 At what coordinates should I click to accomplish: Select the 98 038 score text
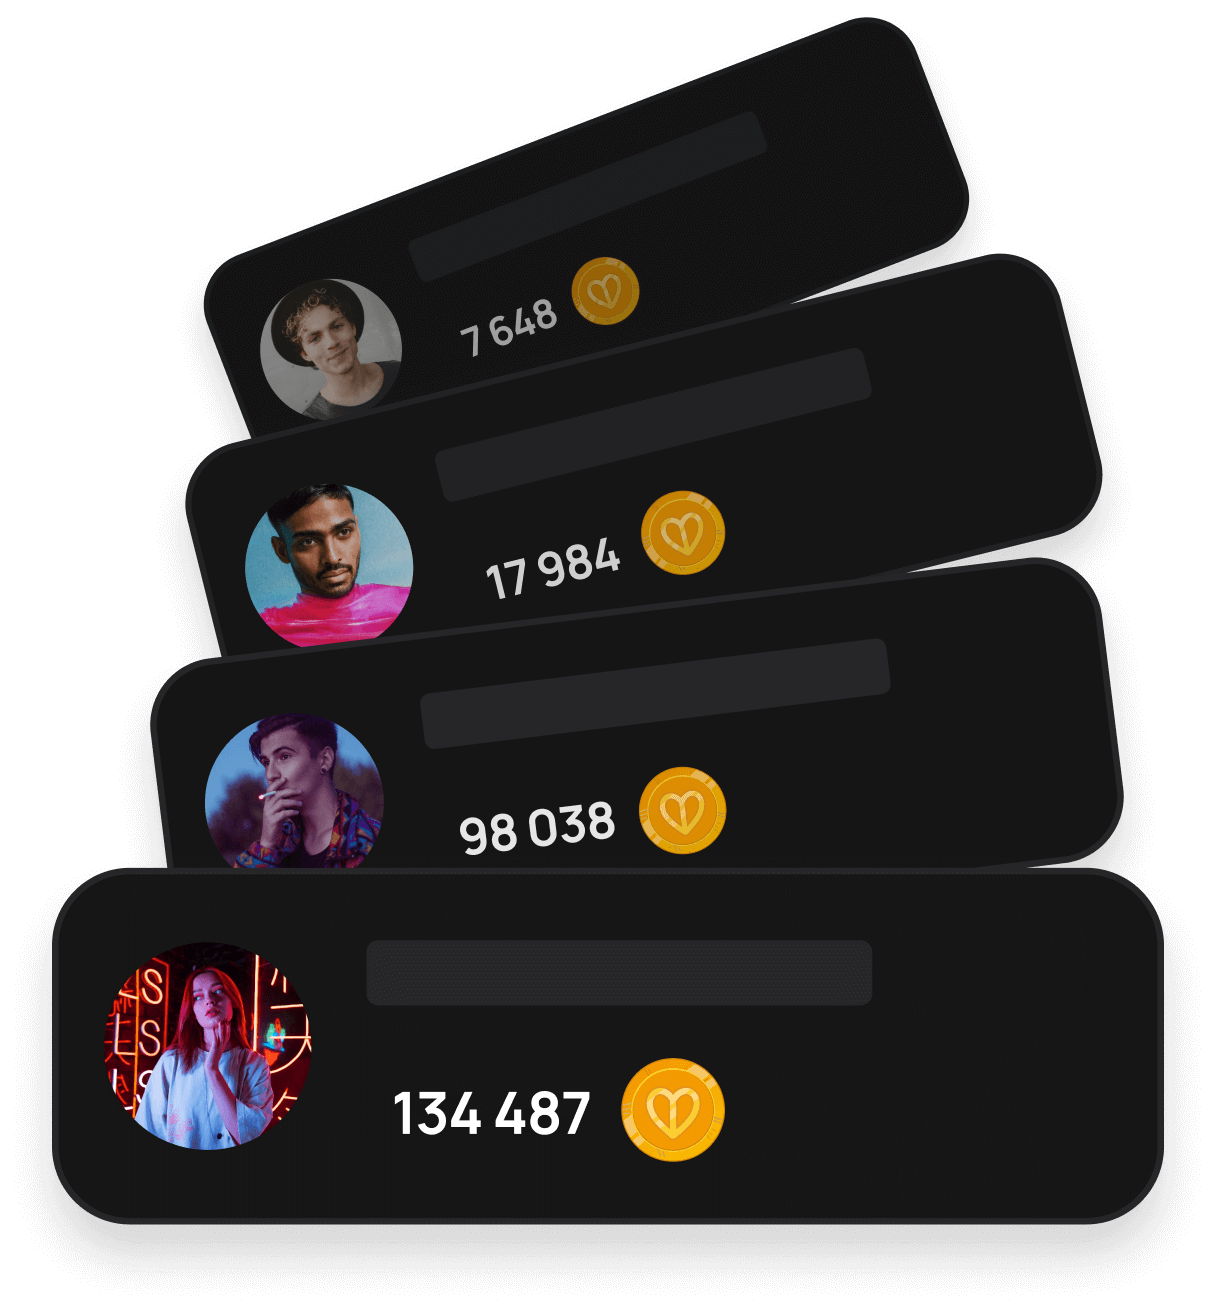coord(537,828)
